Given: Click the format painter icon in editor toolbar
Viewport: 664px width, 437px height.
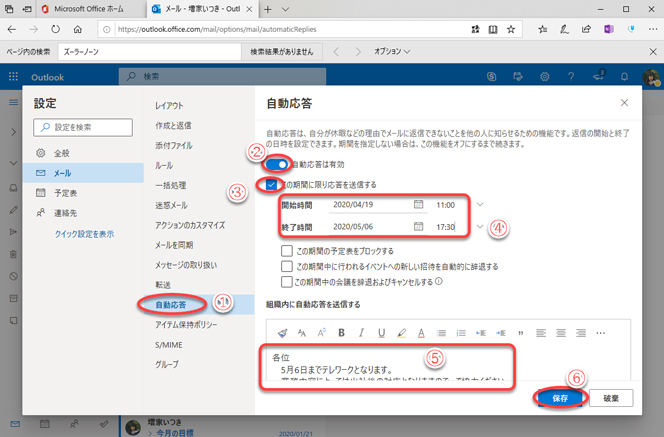Looking at the screenshot, I should pyautogui.click(x=282, y=333).
